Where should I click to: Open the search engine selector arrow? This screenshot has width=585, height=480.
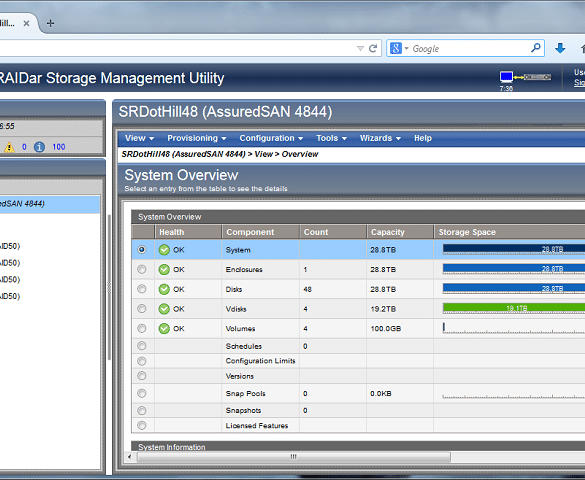406,48
